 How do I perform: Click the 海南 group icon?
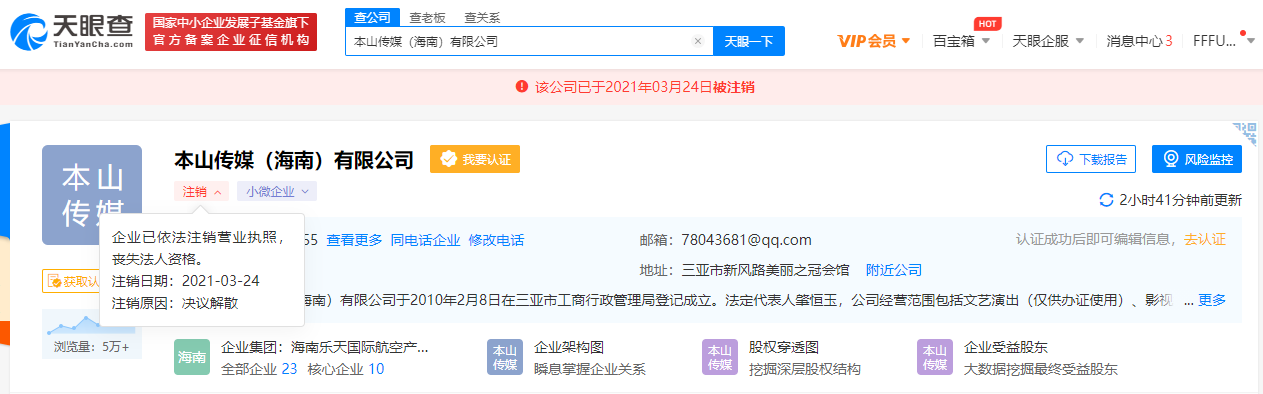tap(192, 357)
